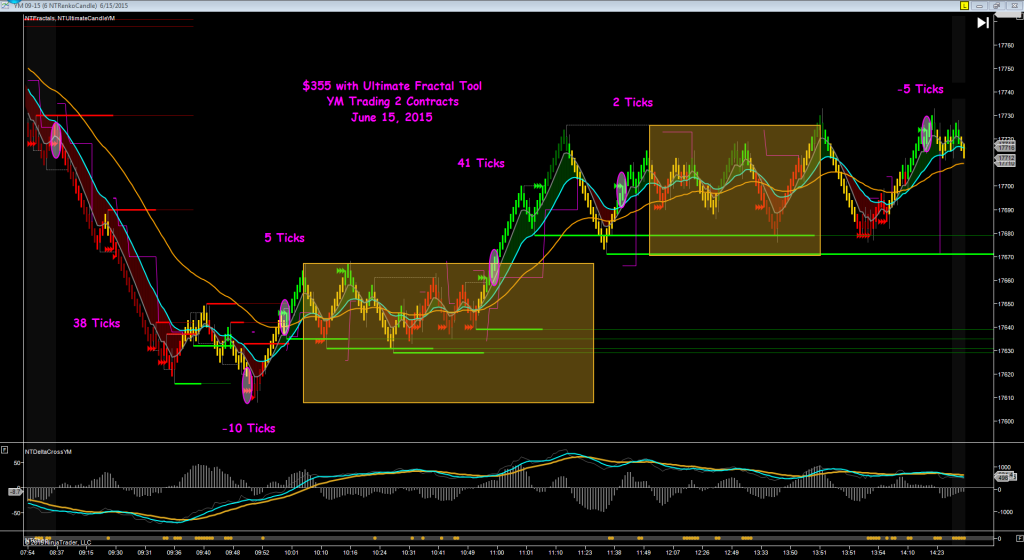Select the '-5 Ticks' annotation
The height and width of the screenshot is (560, 1024).
[920, 88]
